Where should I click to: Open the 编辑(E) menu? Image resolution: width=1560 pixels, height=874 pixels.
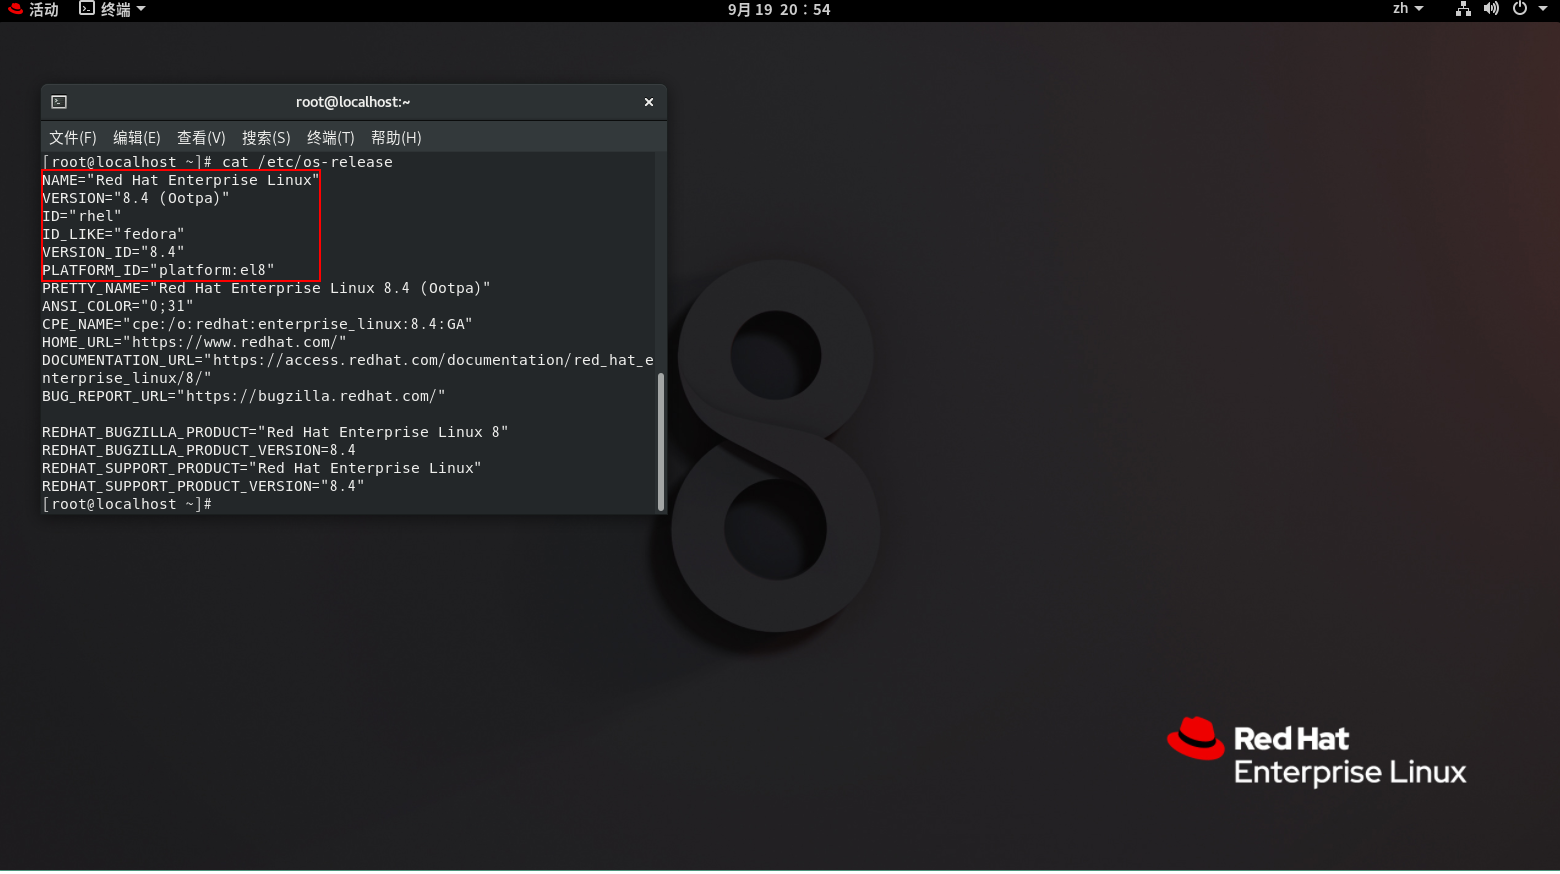coord(137,138)
